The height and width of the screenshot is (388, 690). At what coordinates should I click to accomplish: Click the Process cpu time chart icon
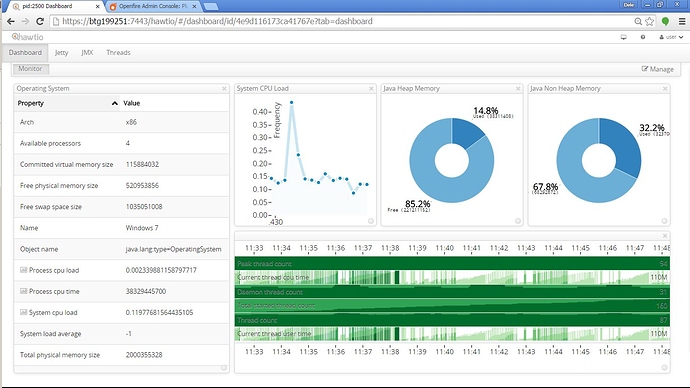[x=23, y=291]
